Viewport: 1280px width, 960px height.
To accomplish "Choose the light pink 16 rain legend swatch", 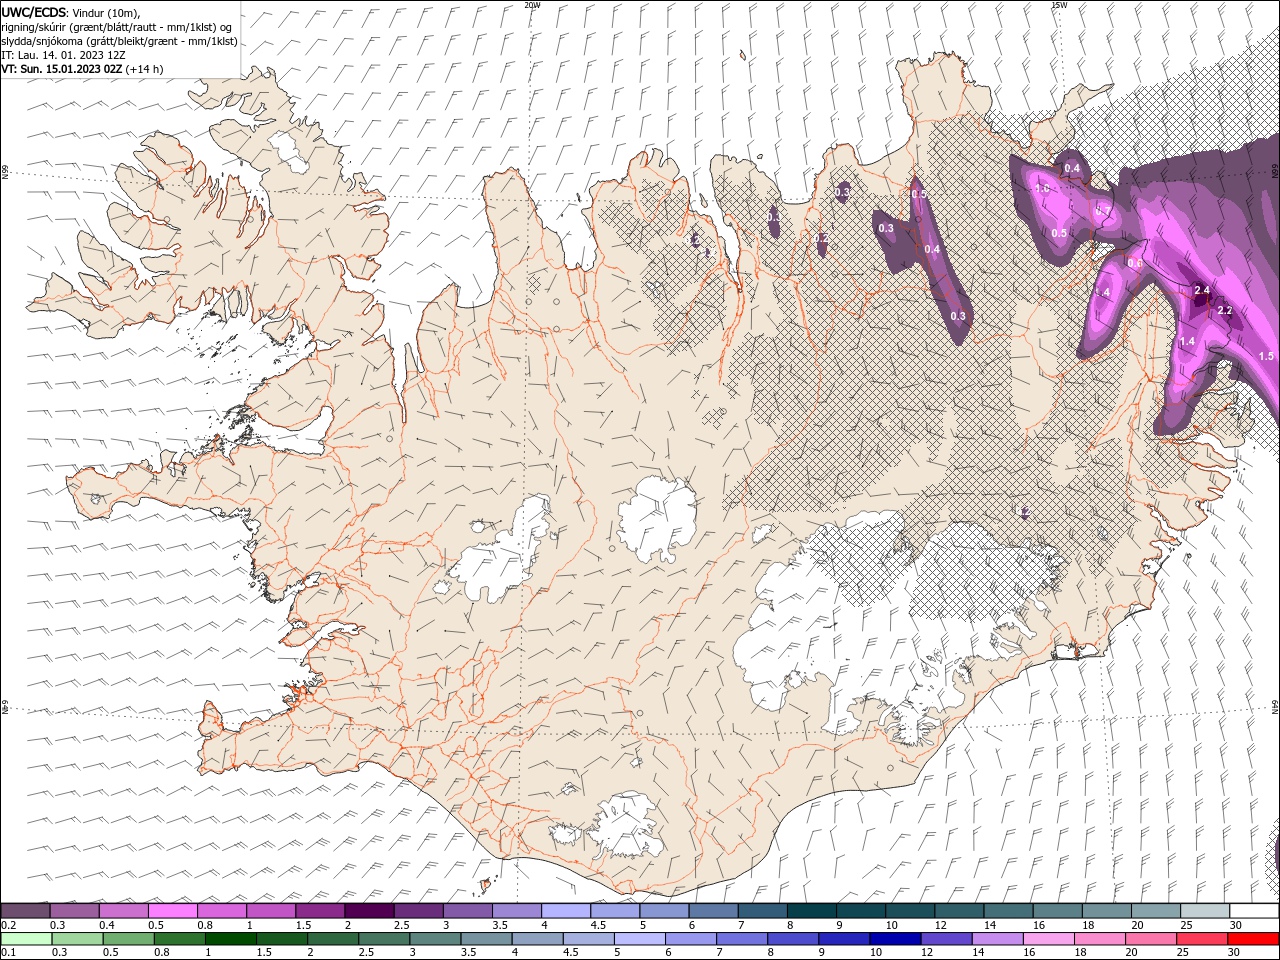I will 1048,939.
